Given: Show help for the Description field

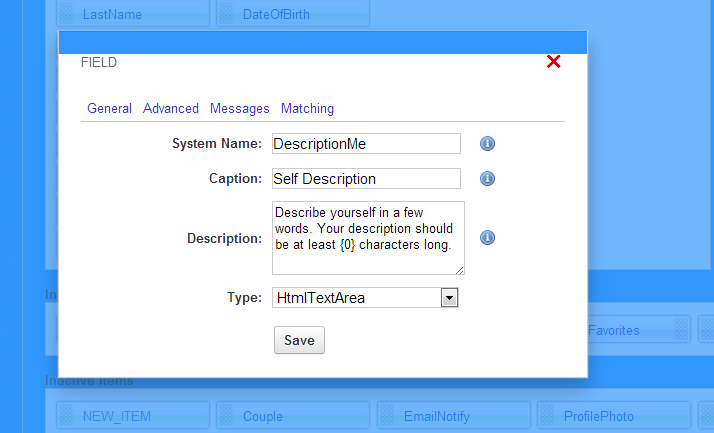Looking at the screenshot, I should click(488, 238).
